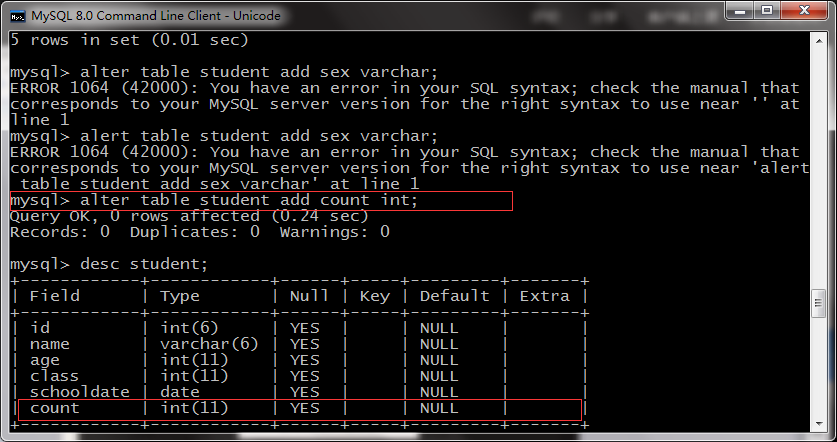
Task: Click the 'Type' column header
Action: coord(180,296)
